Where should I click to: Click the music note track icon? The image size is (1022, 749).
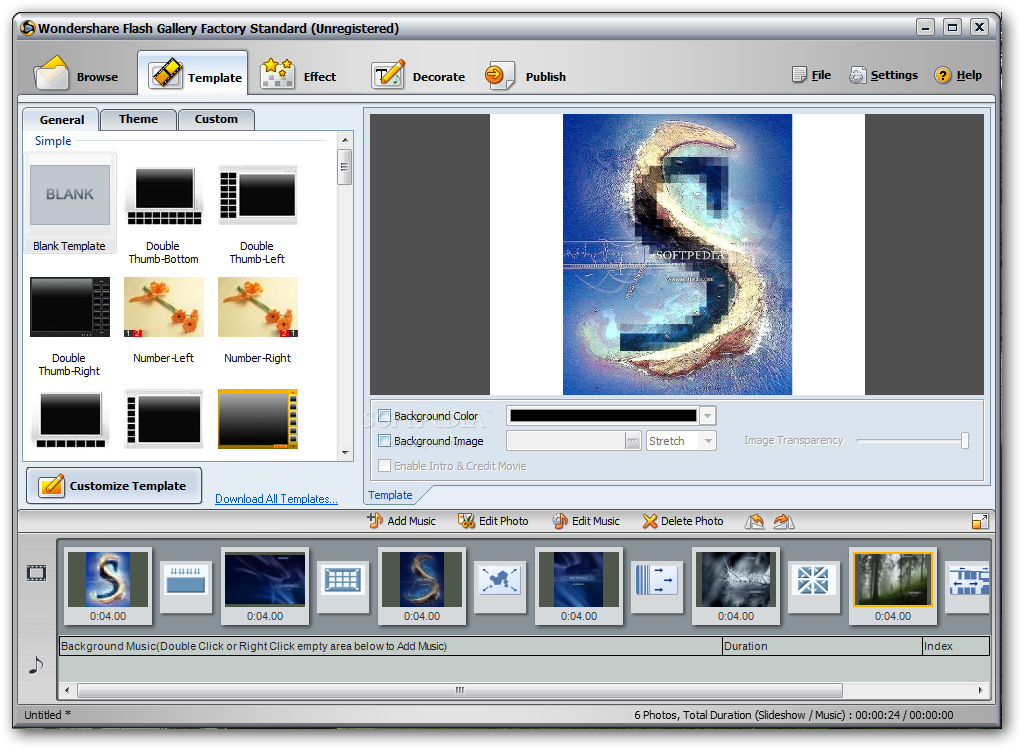[36, 665]
